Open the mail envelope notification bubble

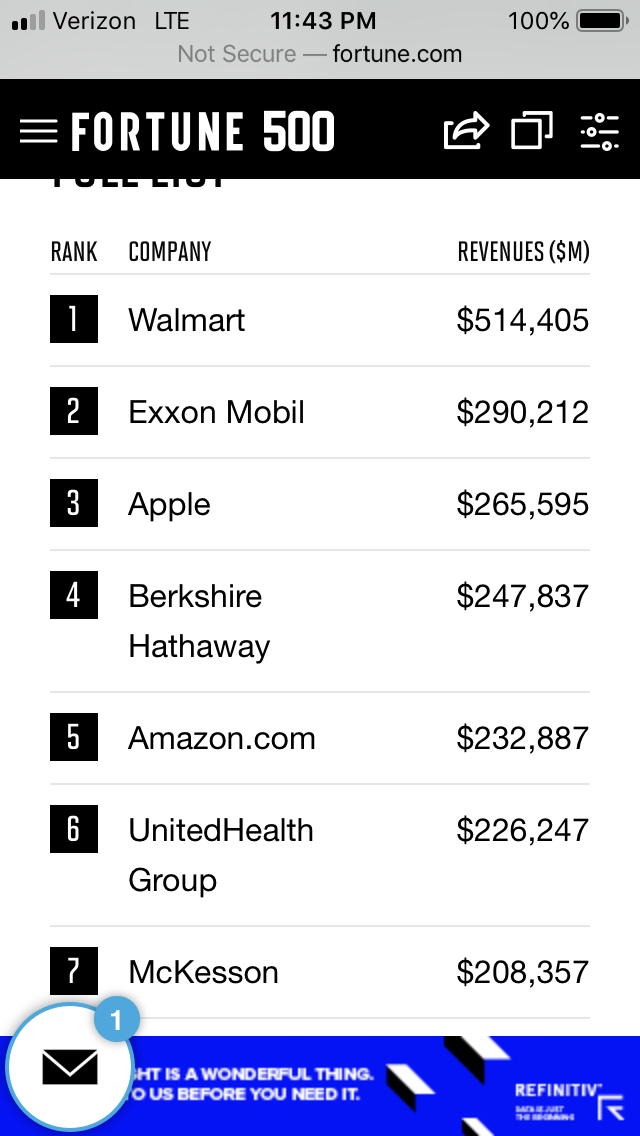pyautogui.click(x=70, y=1068)
